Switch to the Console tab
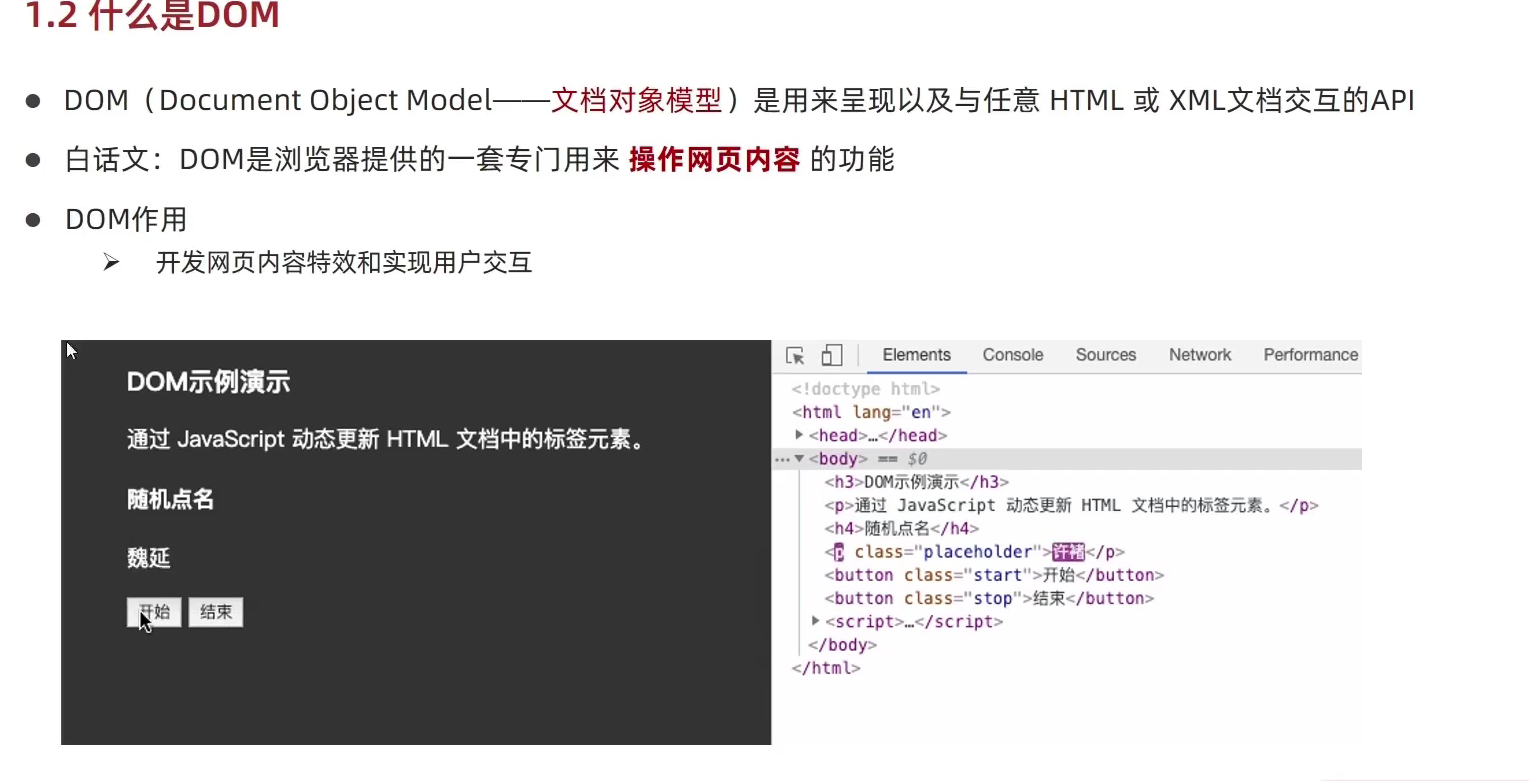This screenshot has width=1529, height=781. 1012,355
